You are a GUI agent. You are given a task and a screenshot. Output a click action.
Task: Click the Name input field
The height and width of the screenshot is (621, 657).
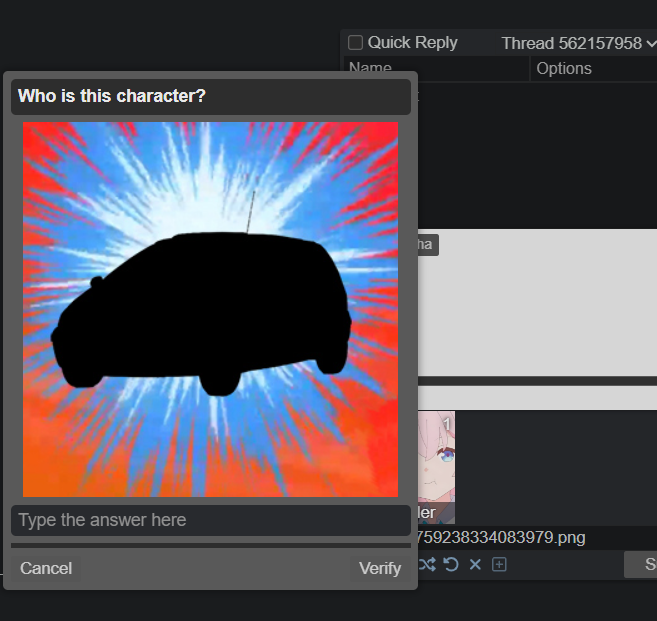[x=437, y=69]
